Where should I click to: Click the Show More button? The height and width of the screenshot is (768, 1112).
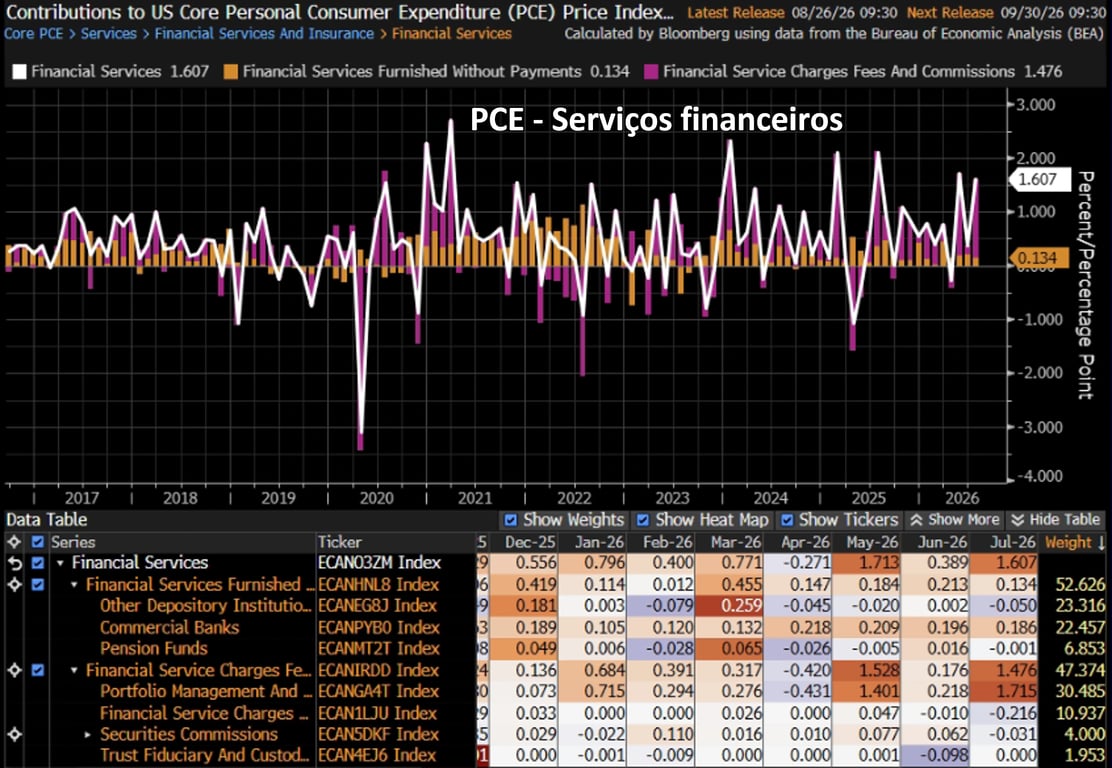tap(955, 520)
